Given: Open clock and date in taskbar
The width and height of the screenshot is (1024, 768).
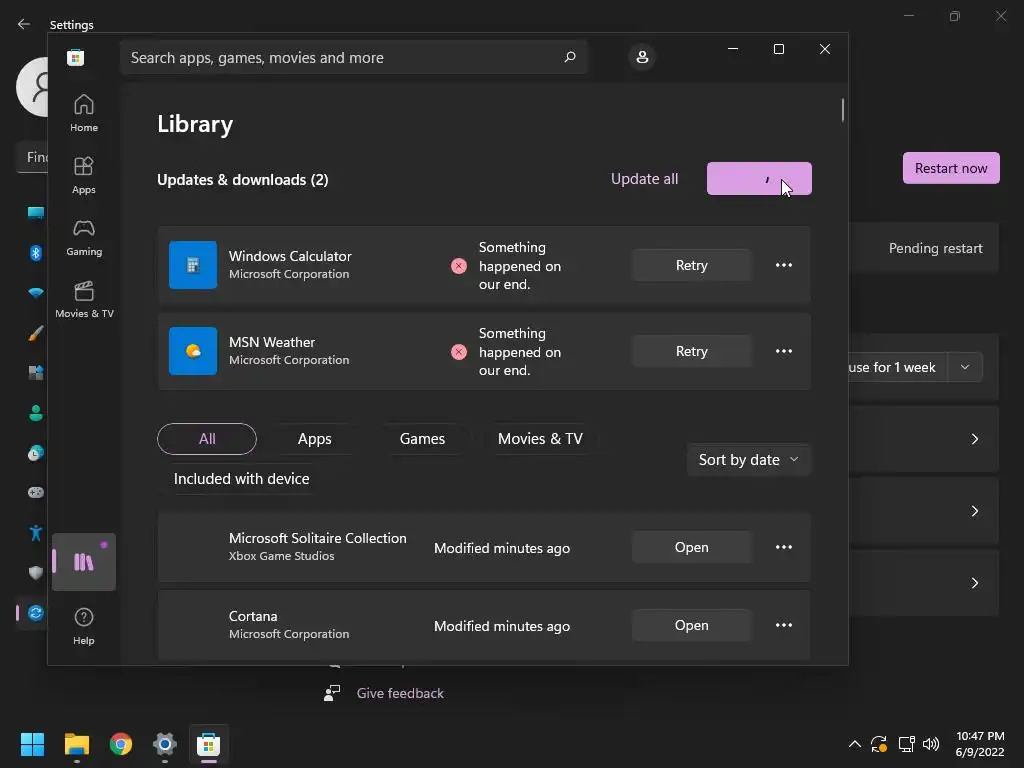Looking at the screenshot, I should 980,744.
